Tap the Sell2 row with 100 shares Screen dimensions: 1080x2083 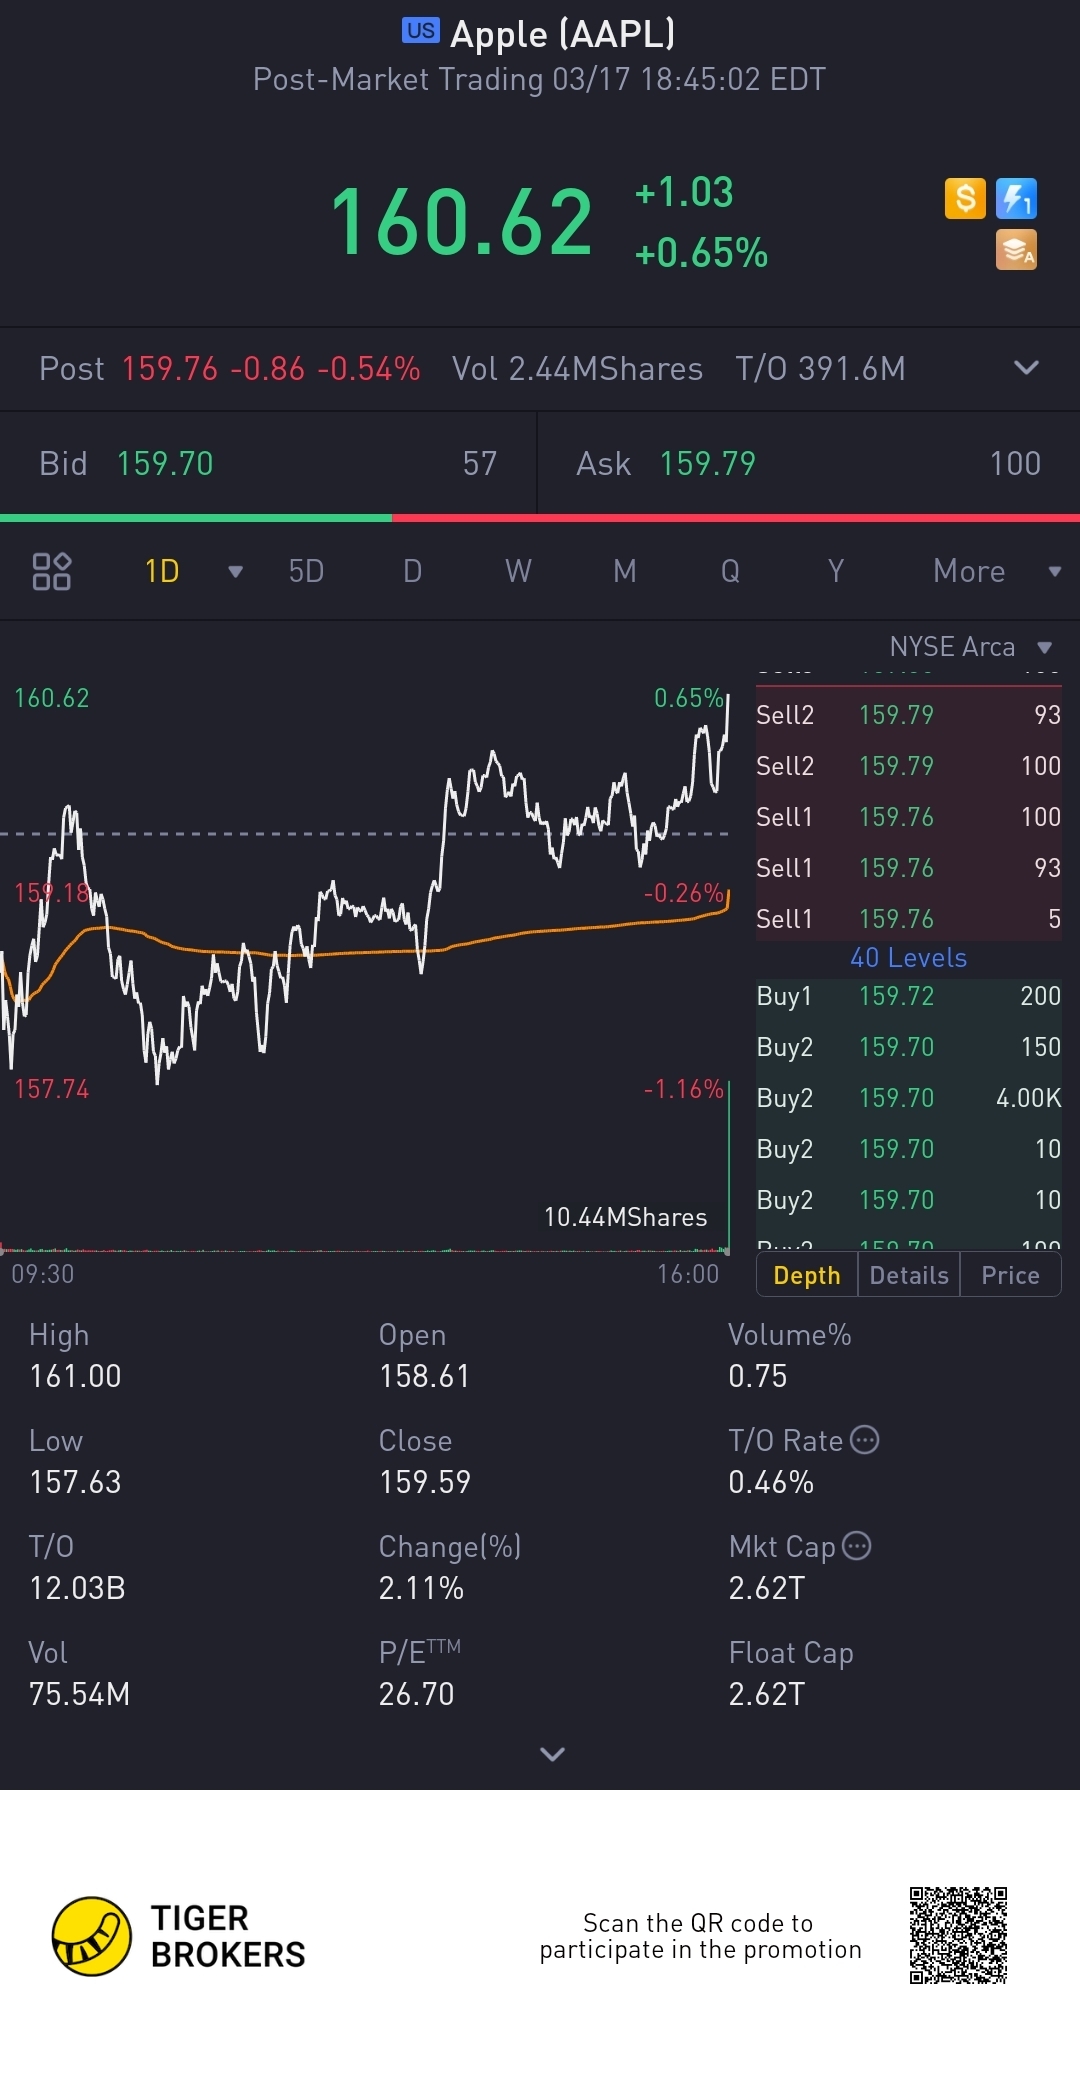[x=908, y=766]
